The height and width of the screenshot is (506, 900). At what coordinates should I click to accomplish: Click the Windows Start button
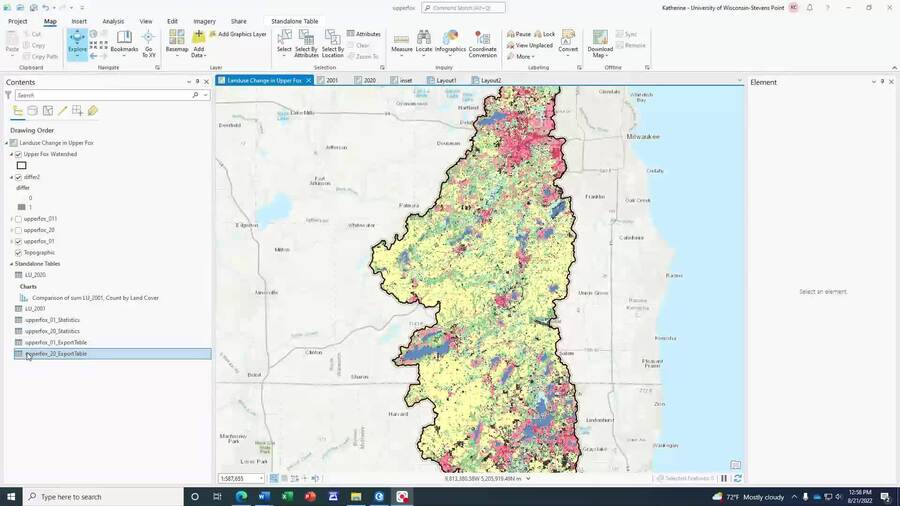[x=11, y=497]
